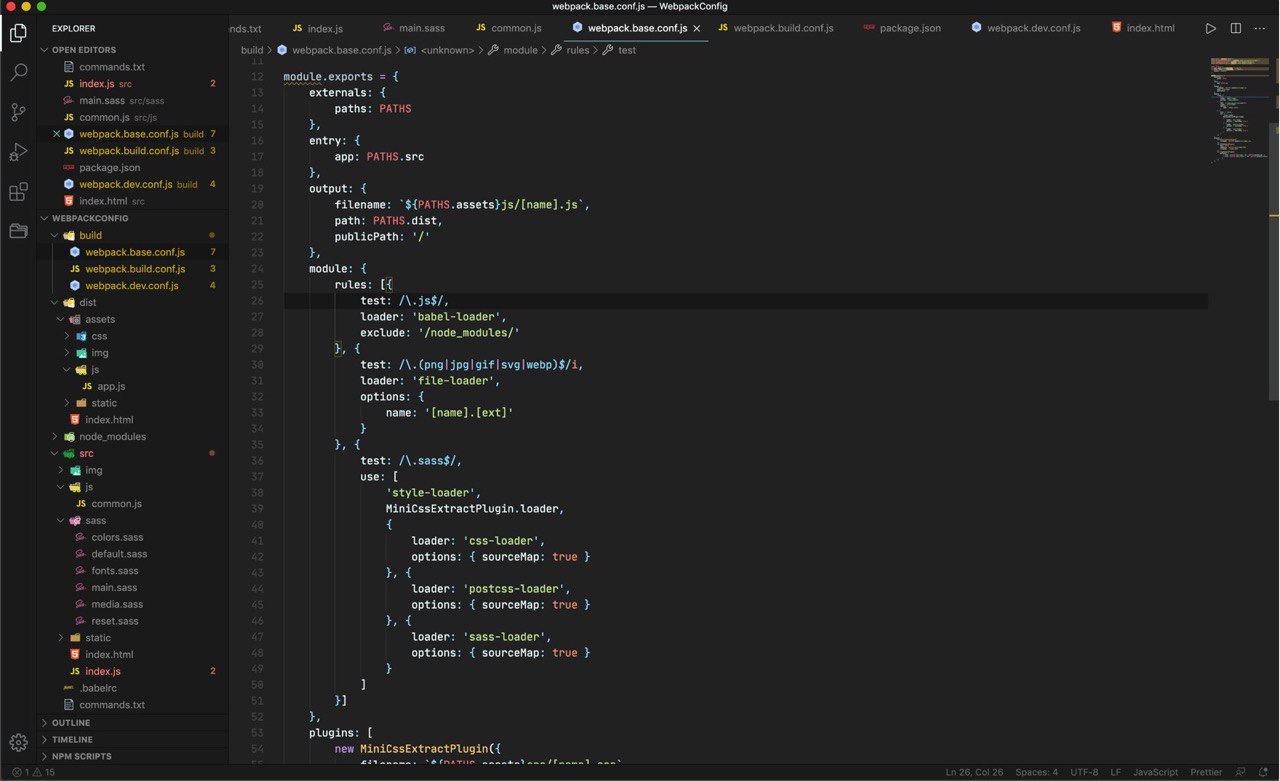This screenshot has height=781, width=1280.
Task: Click 'module' in the breadcrumb path
Action: coord(520,50)
